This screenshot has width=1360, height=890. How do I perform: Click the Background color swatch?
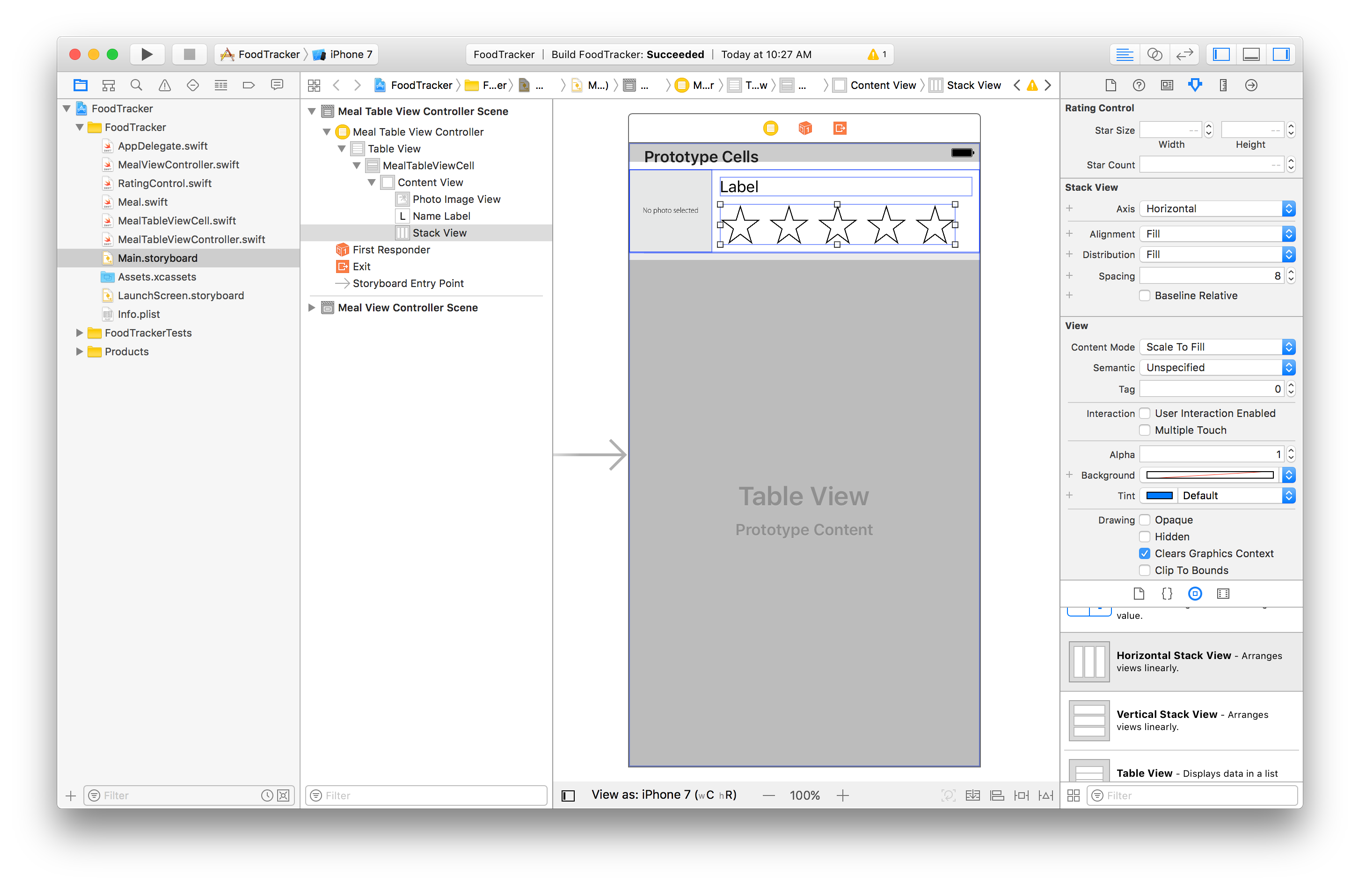(1210, 475)
